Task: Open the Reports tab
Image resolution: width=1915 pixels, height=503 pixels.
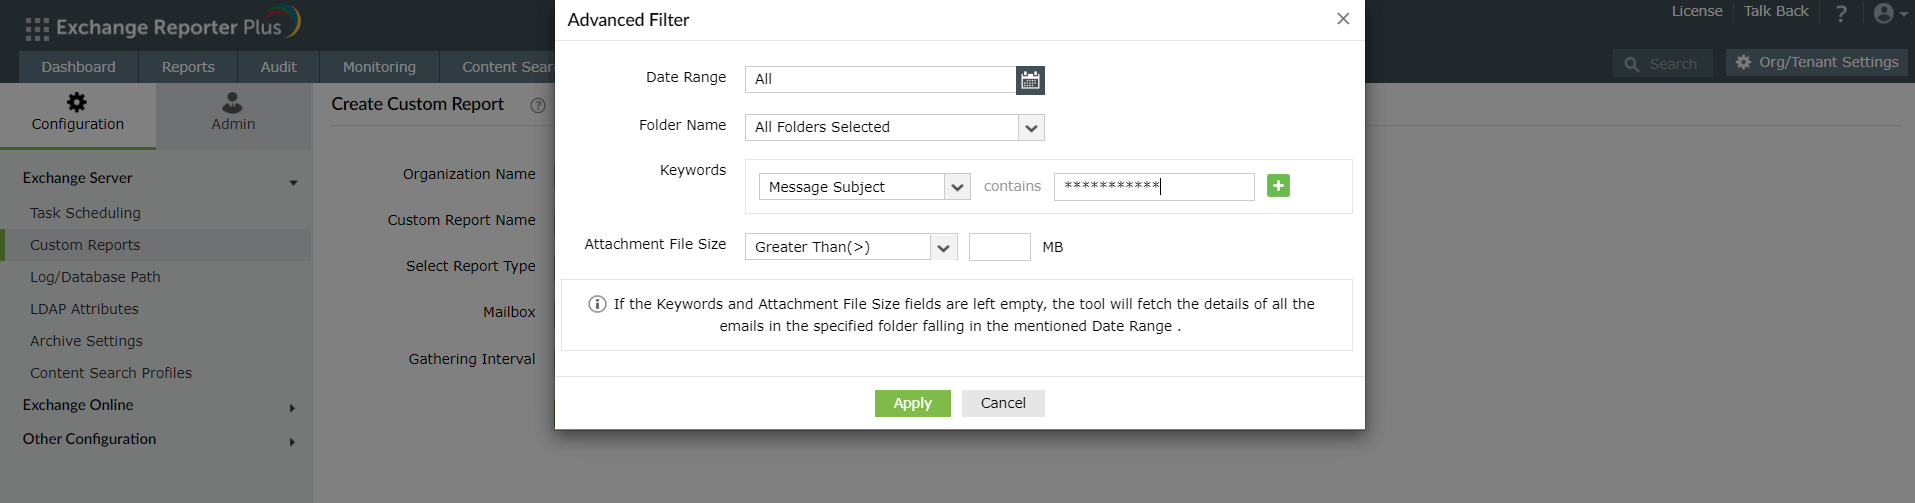Action: 188,67
